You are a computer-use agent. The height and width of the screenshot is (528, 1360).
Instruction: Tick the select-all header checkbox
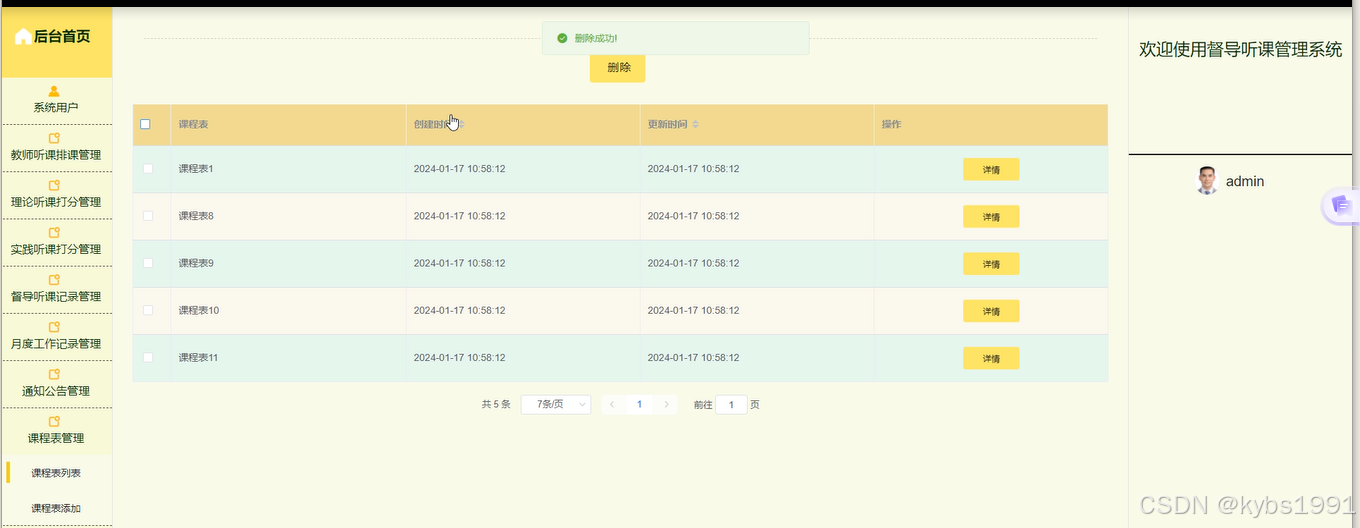pos(145,124)
